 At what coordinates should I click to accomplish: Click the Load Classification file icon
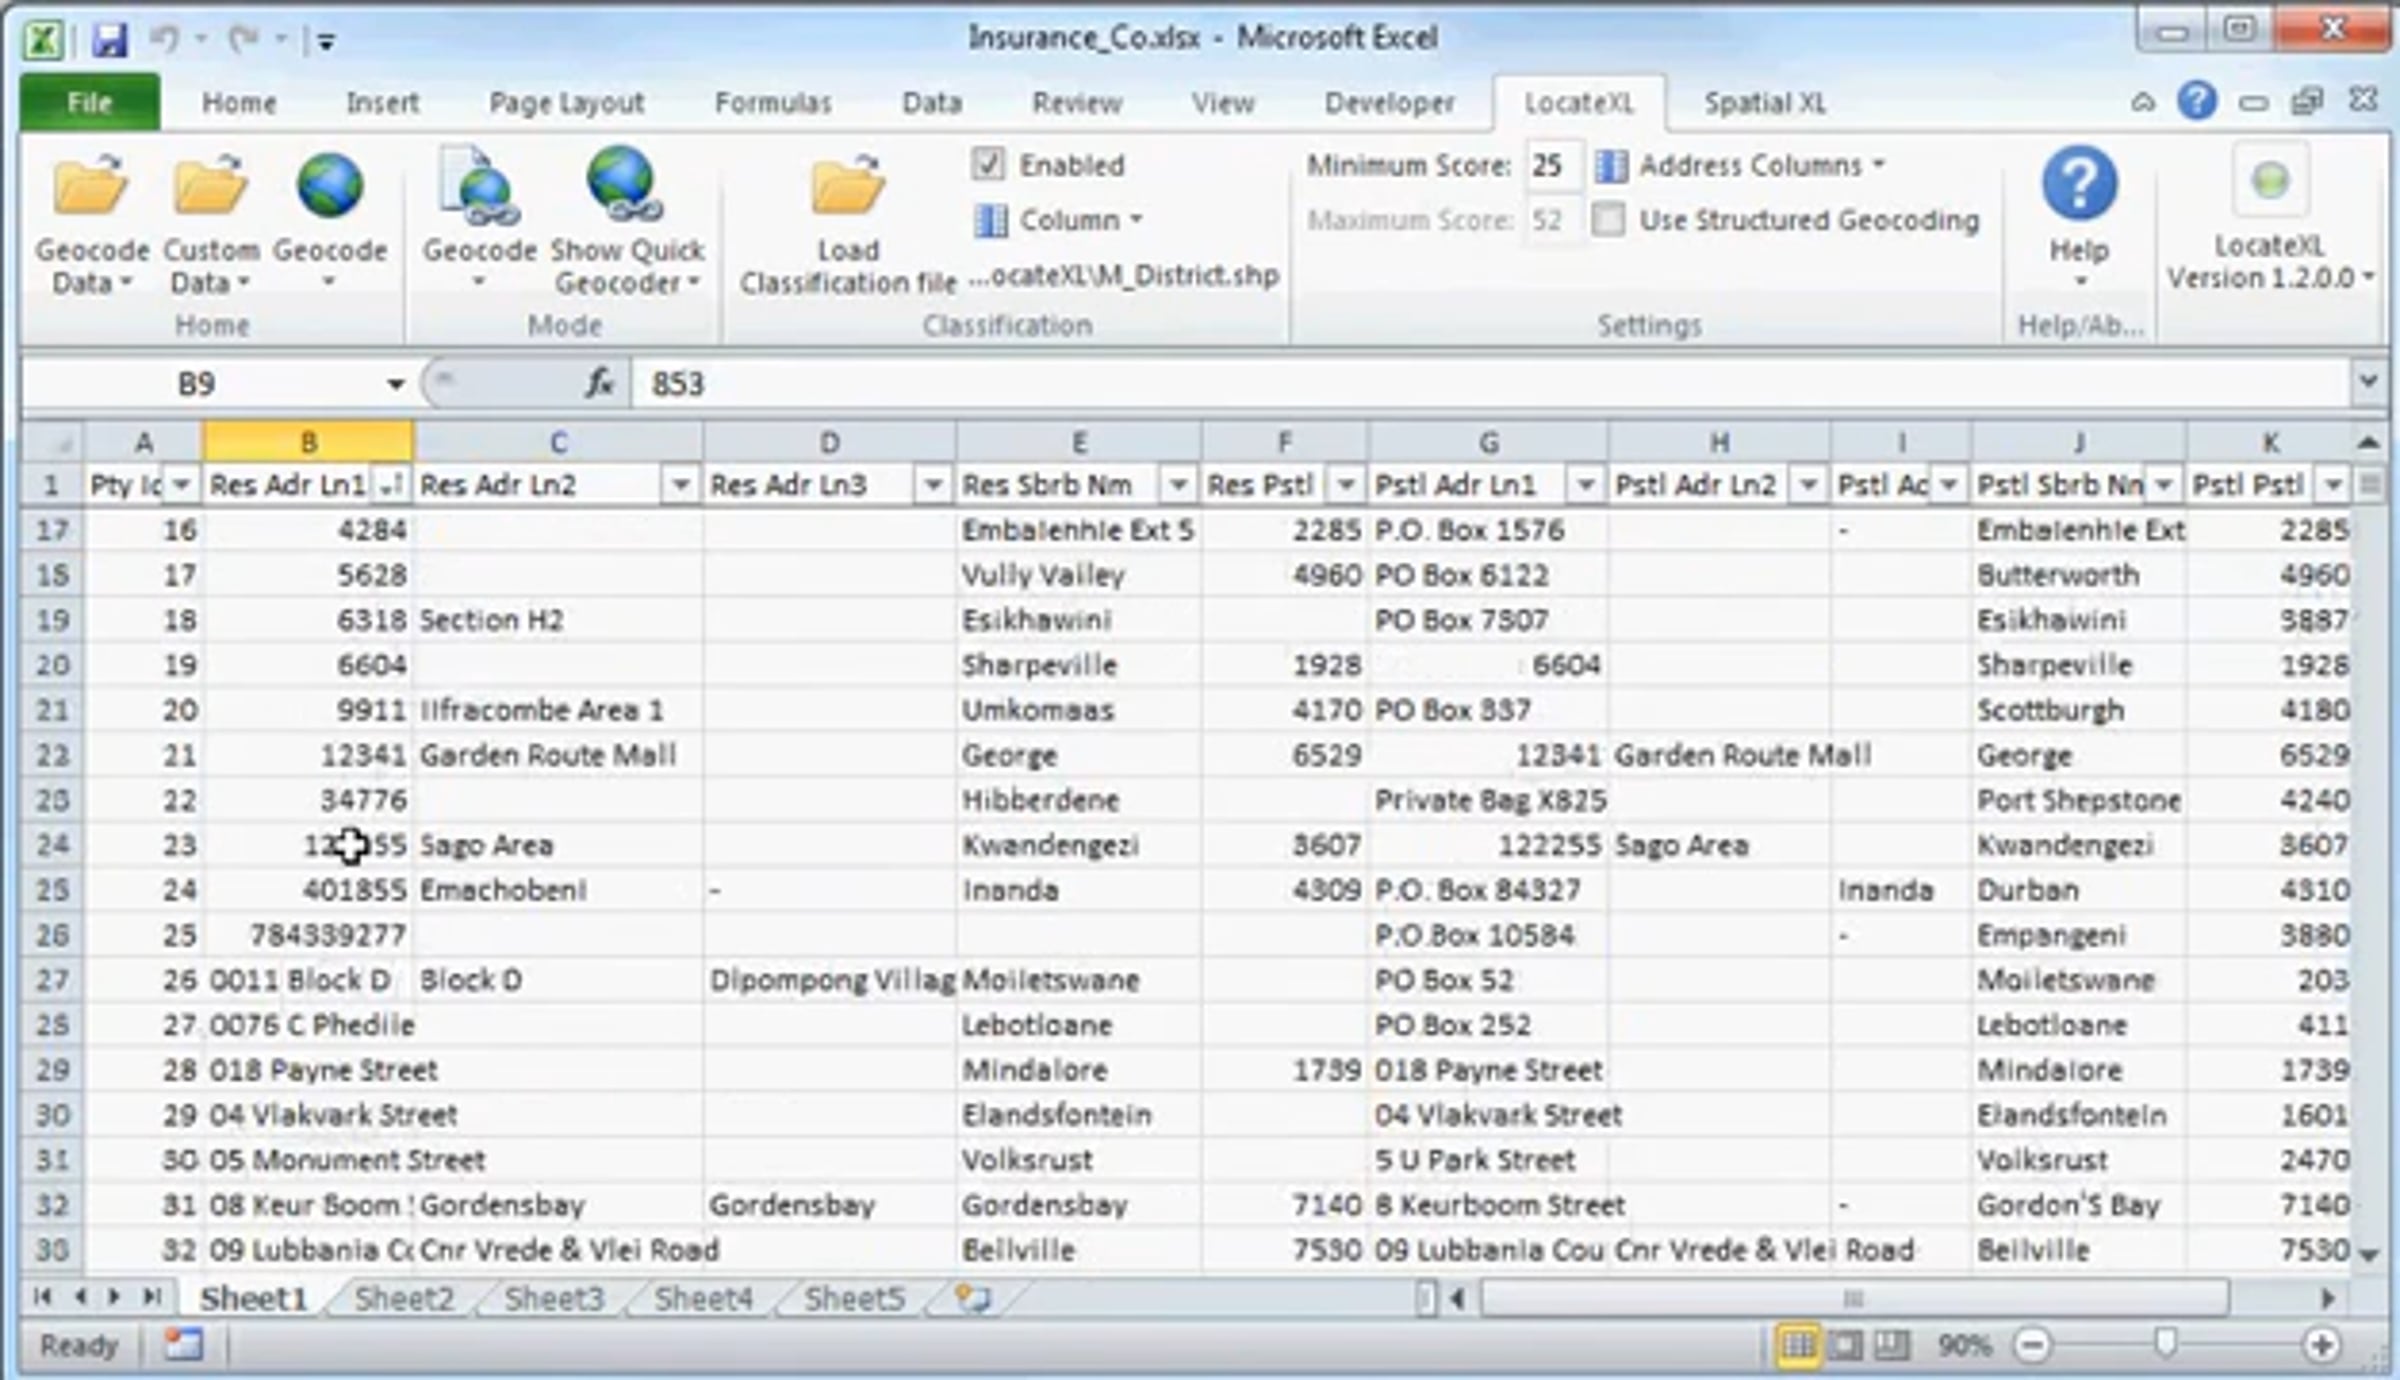[x=848, y=187]
